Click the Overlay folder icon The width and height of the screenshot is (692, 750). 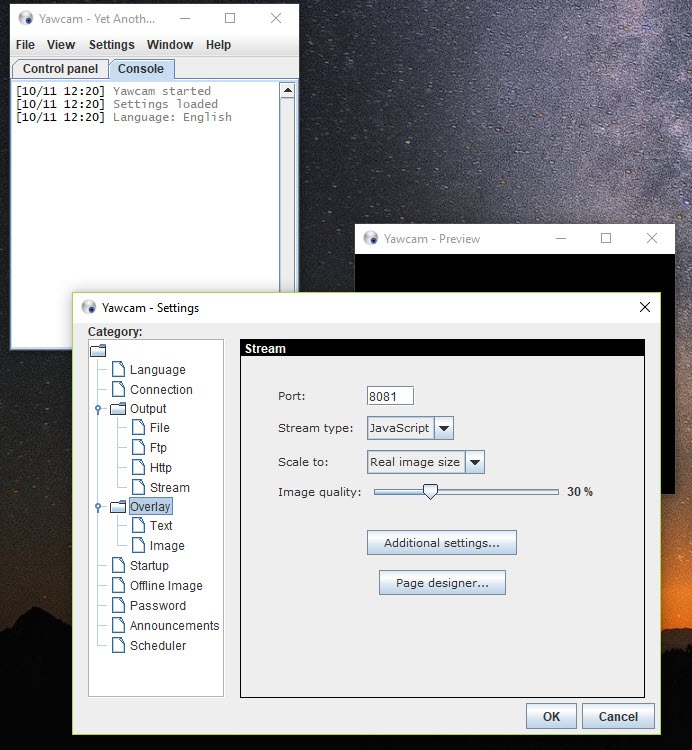(118, 507)
